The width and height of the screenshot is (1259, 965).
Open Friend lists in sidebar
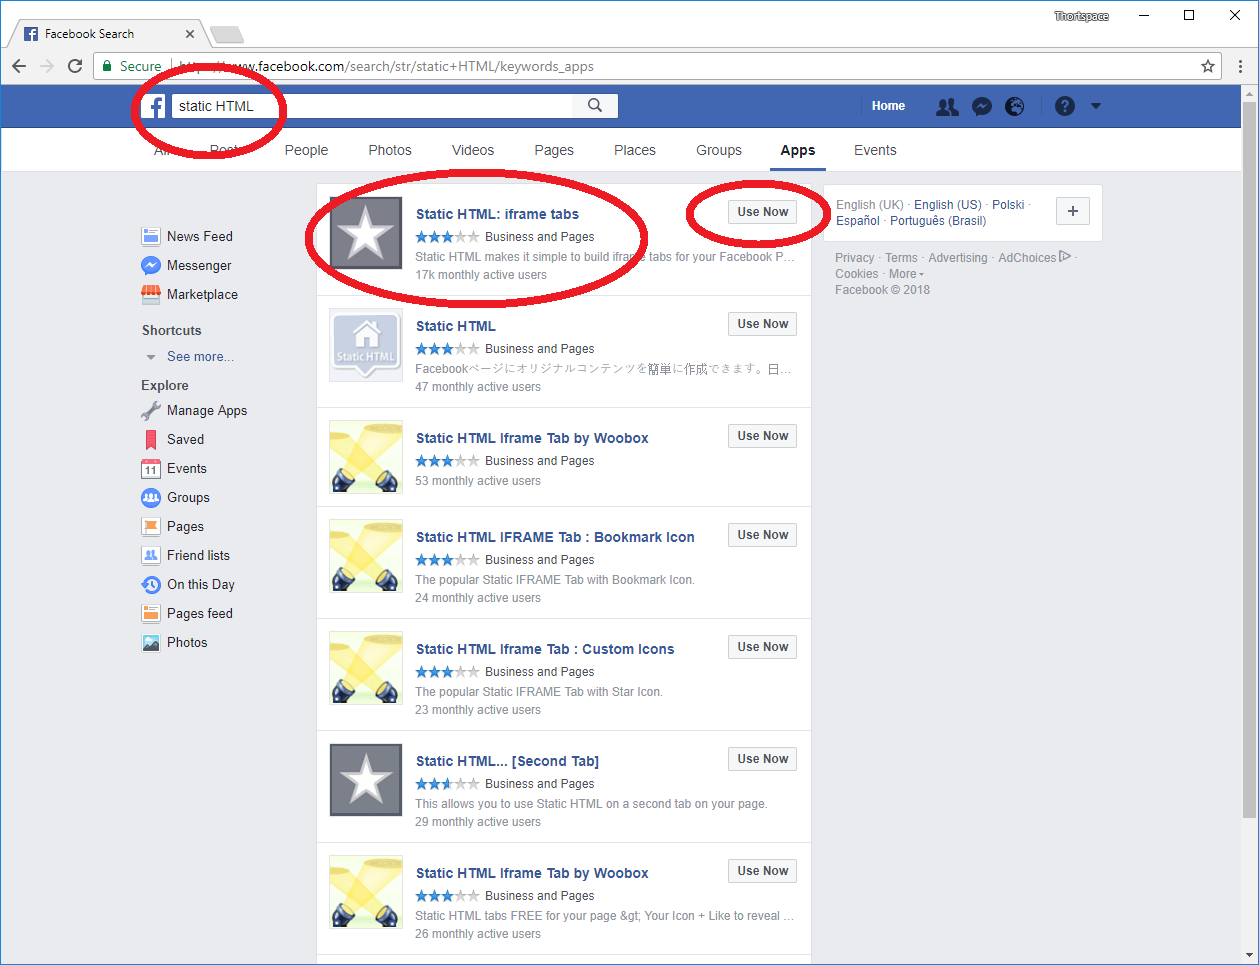(186, 555)
